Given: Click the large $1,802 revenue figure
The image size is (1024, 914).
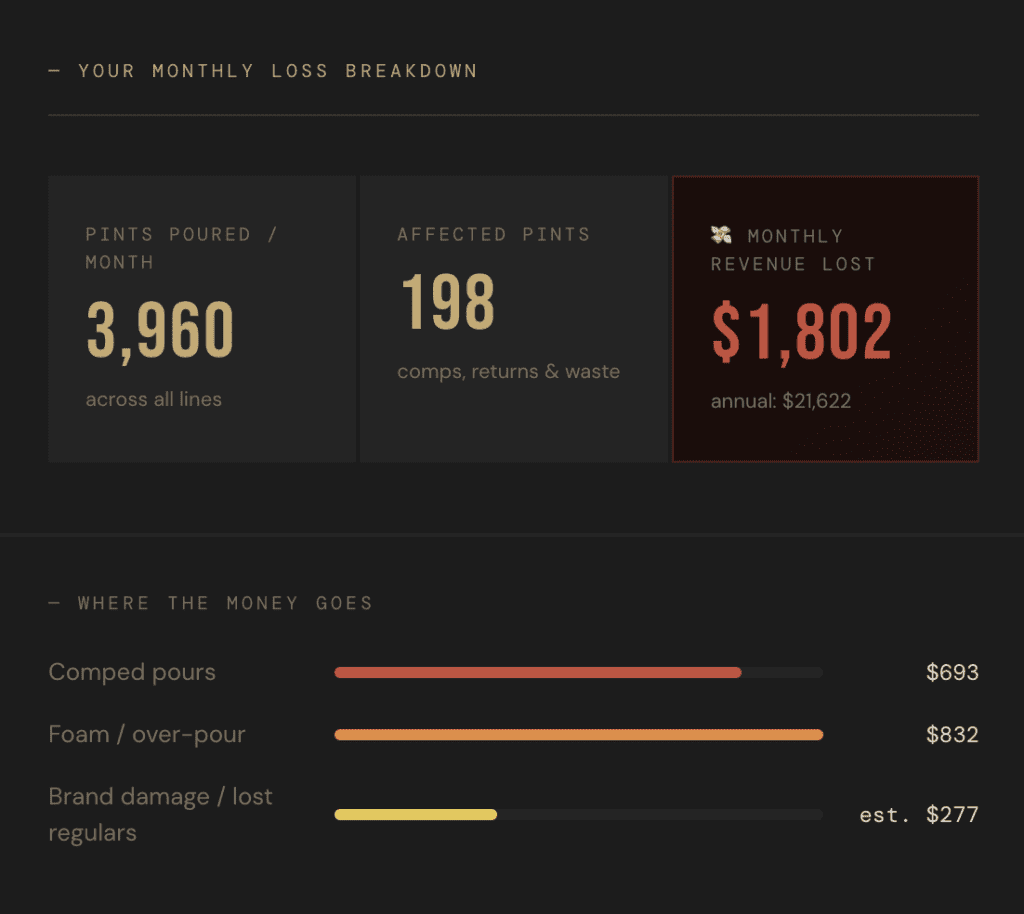Looking at the screenshot, I should click(x=800, y=333).
